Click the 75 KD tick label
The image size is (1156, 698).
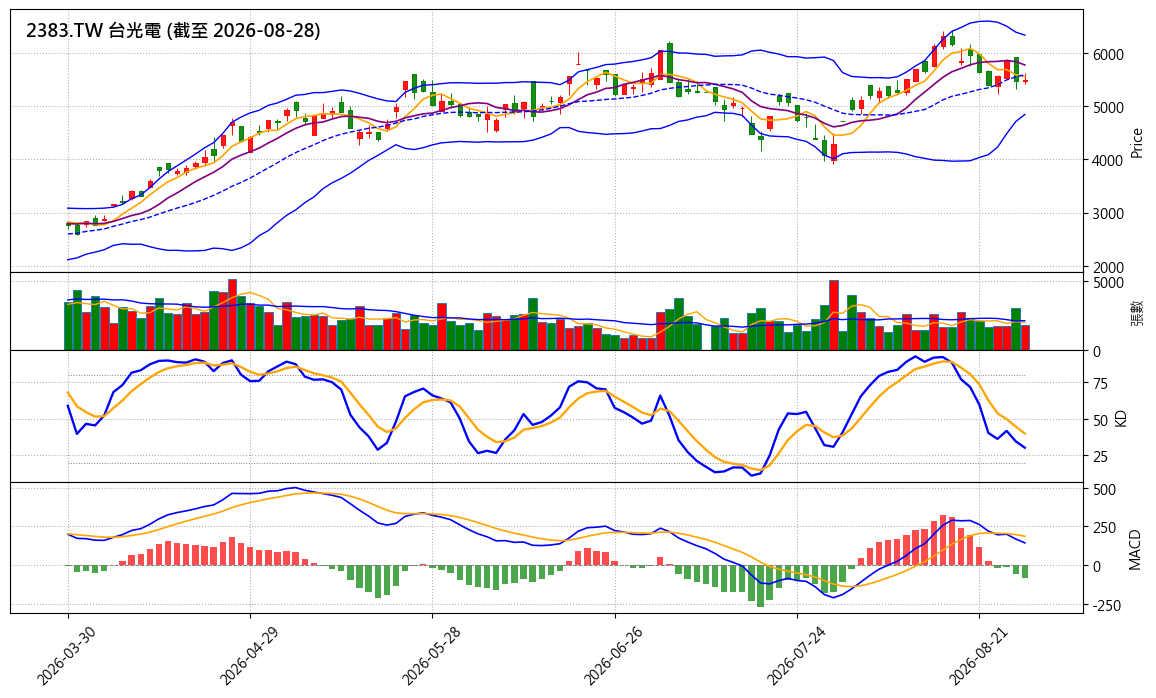coord(1101,384)
